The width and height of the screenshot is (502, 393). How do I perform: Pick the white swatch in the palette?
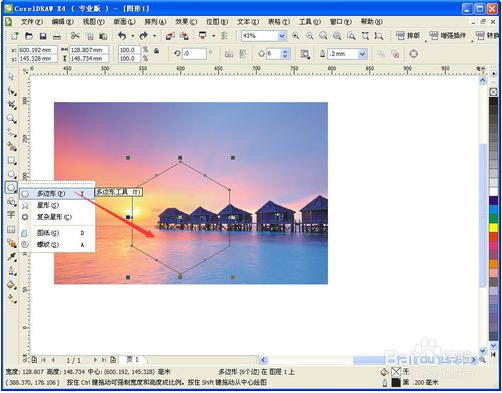pyautogui.click(x=493, y=192)
